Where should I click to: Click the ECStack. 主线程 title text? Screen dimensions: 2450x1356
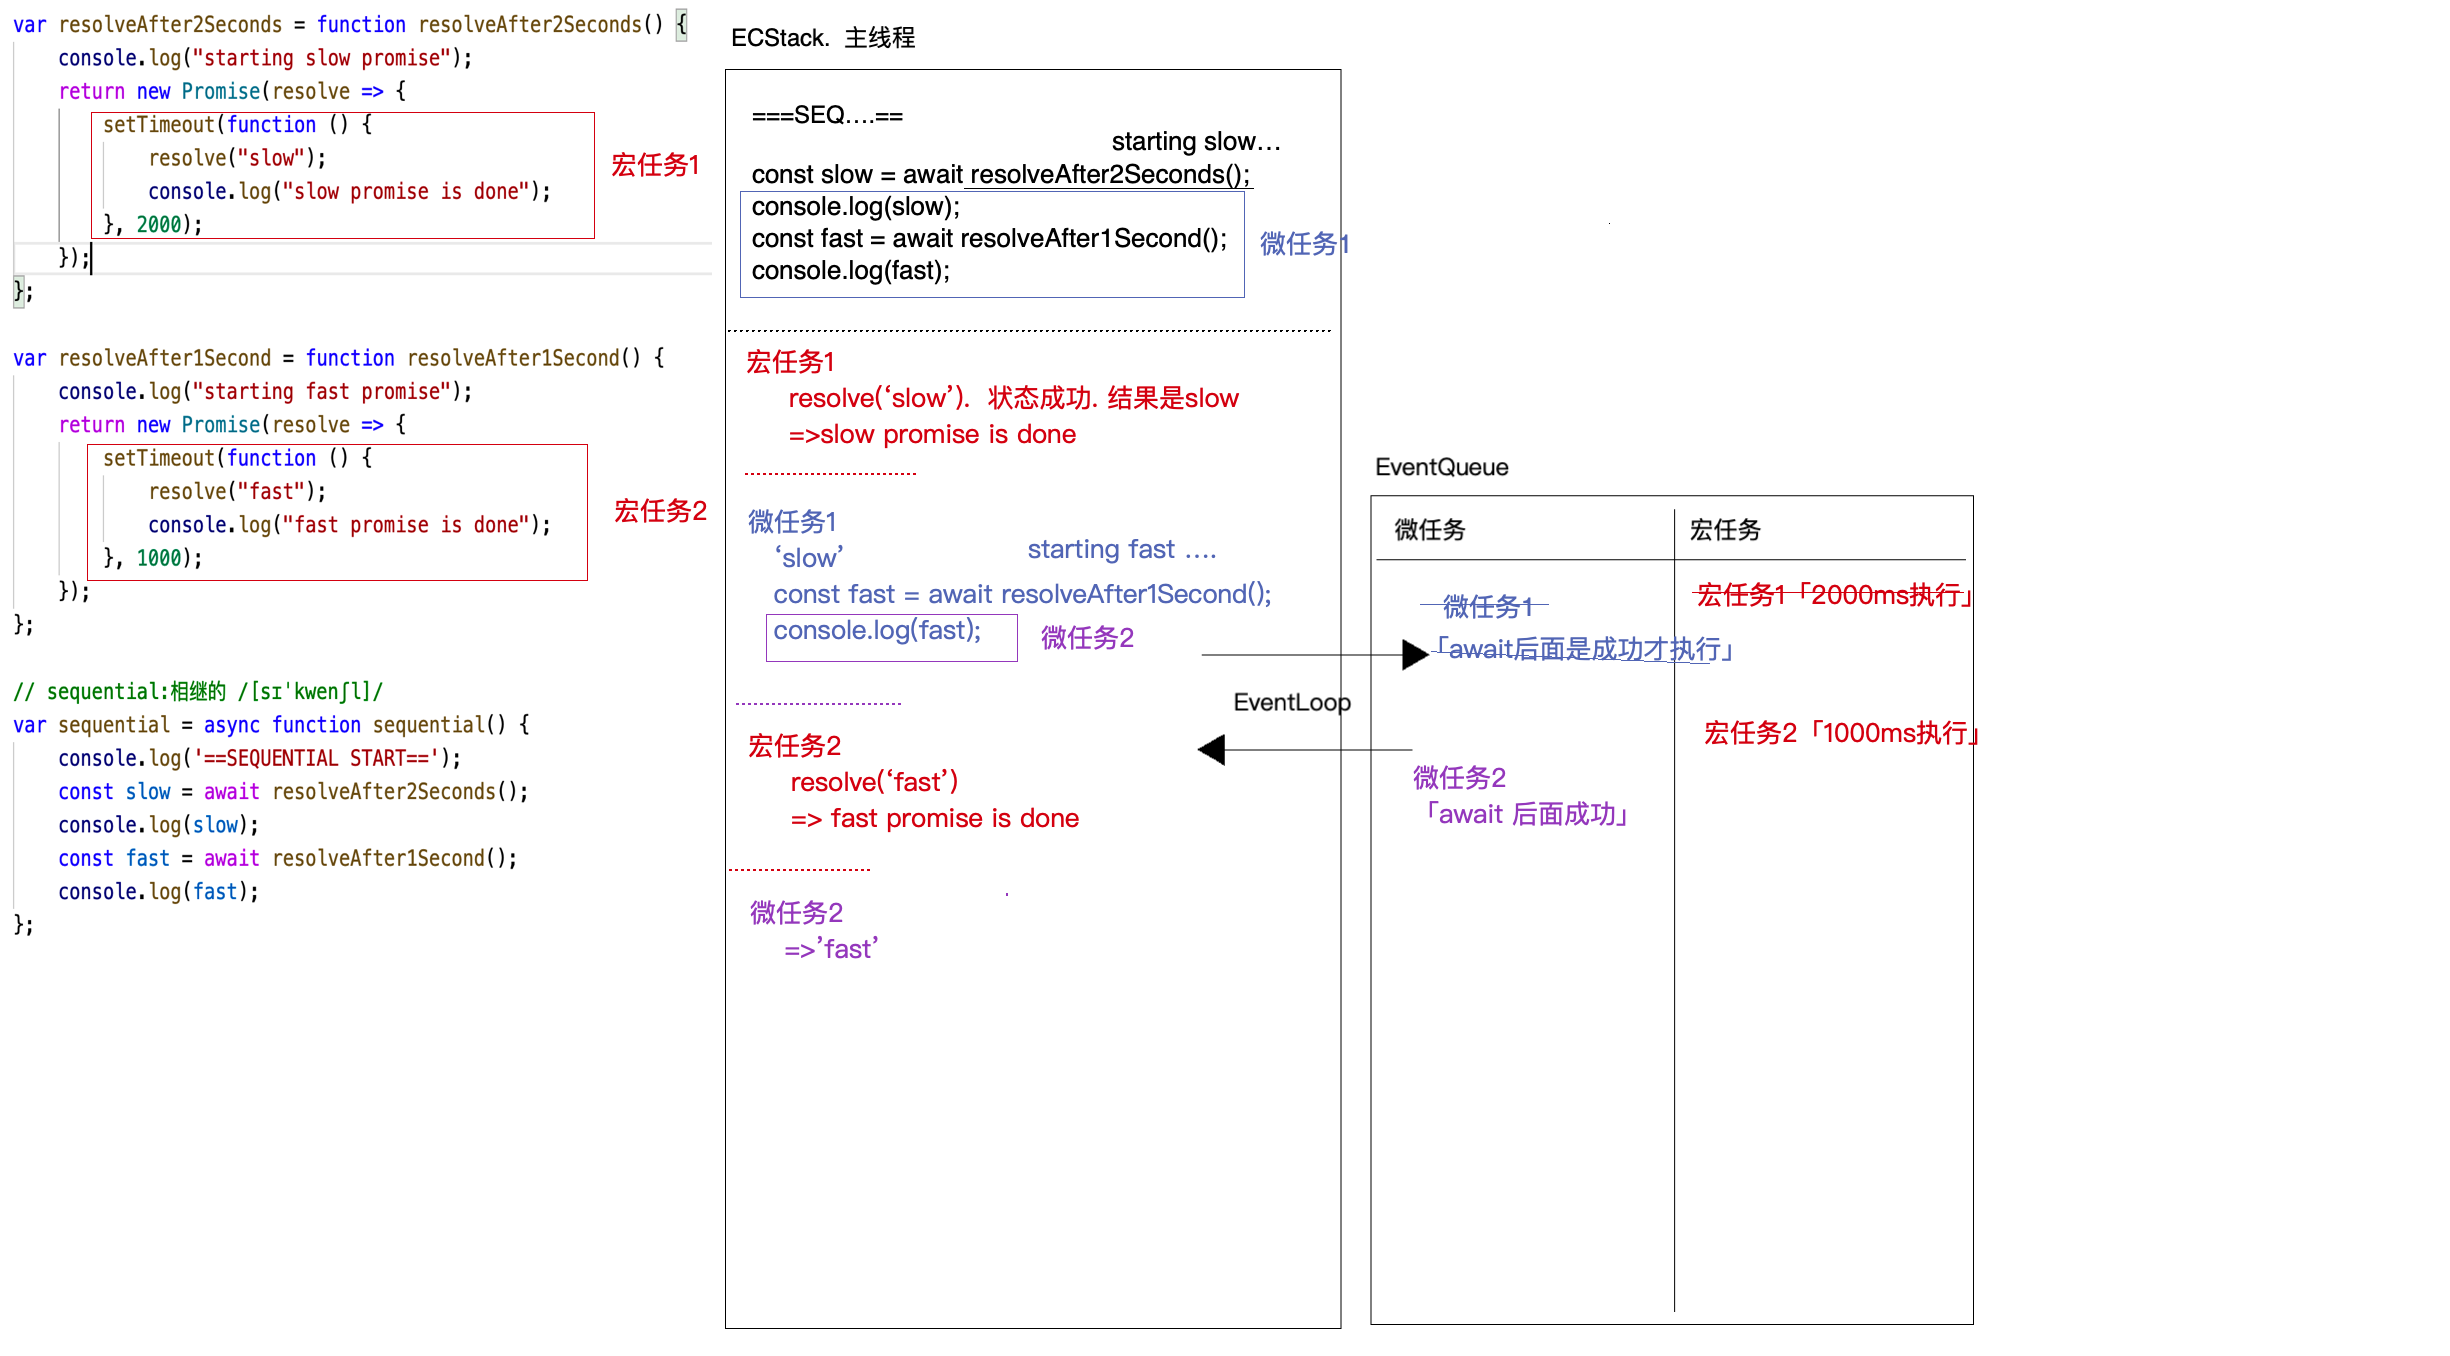824,38
